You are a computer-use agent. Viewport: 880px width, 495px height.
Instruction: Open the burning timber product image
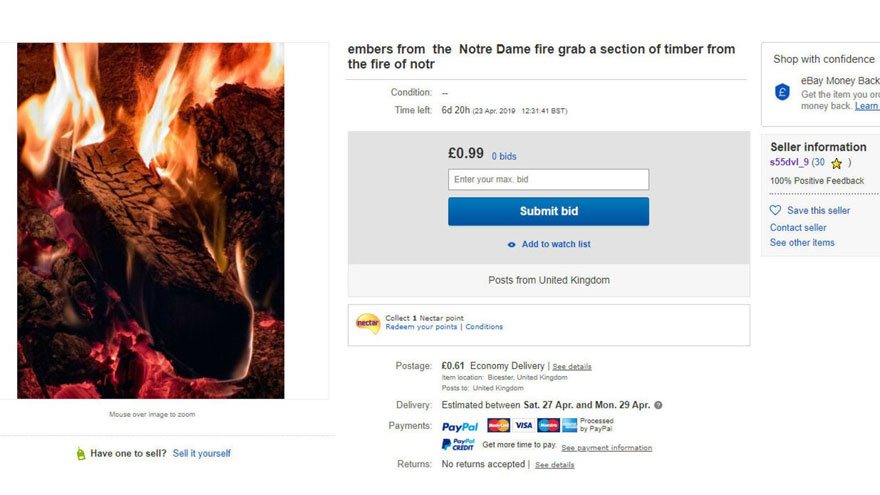click(x=150, y=220)
